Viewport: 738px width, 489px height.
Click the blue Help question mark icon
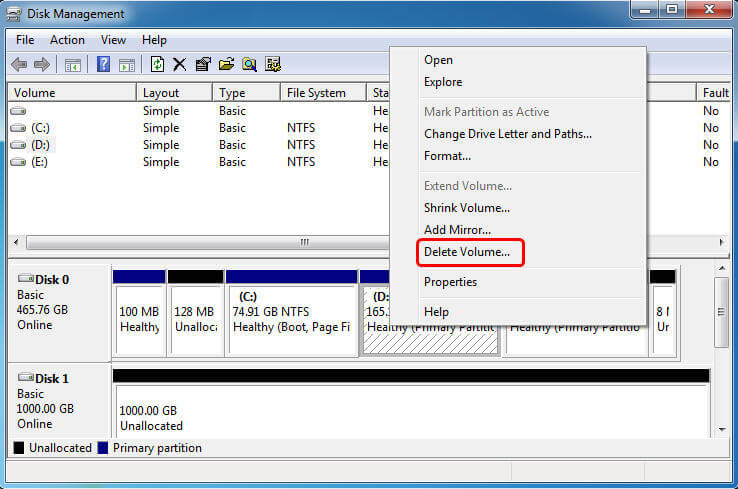[103, 65]
